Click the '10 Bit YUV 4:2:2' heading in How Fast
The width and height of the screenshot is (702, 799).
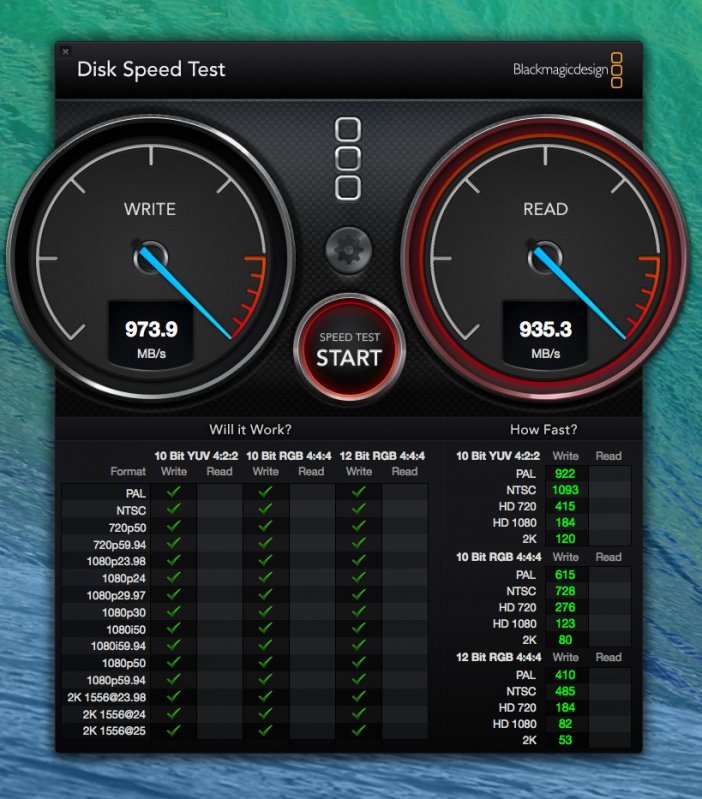click(x=498, y=456)
